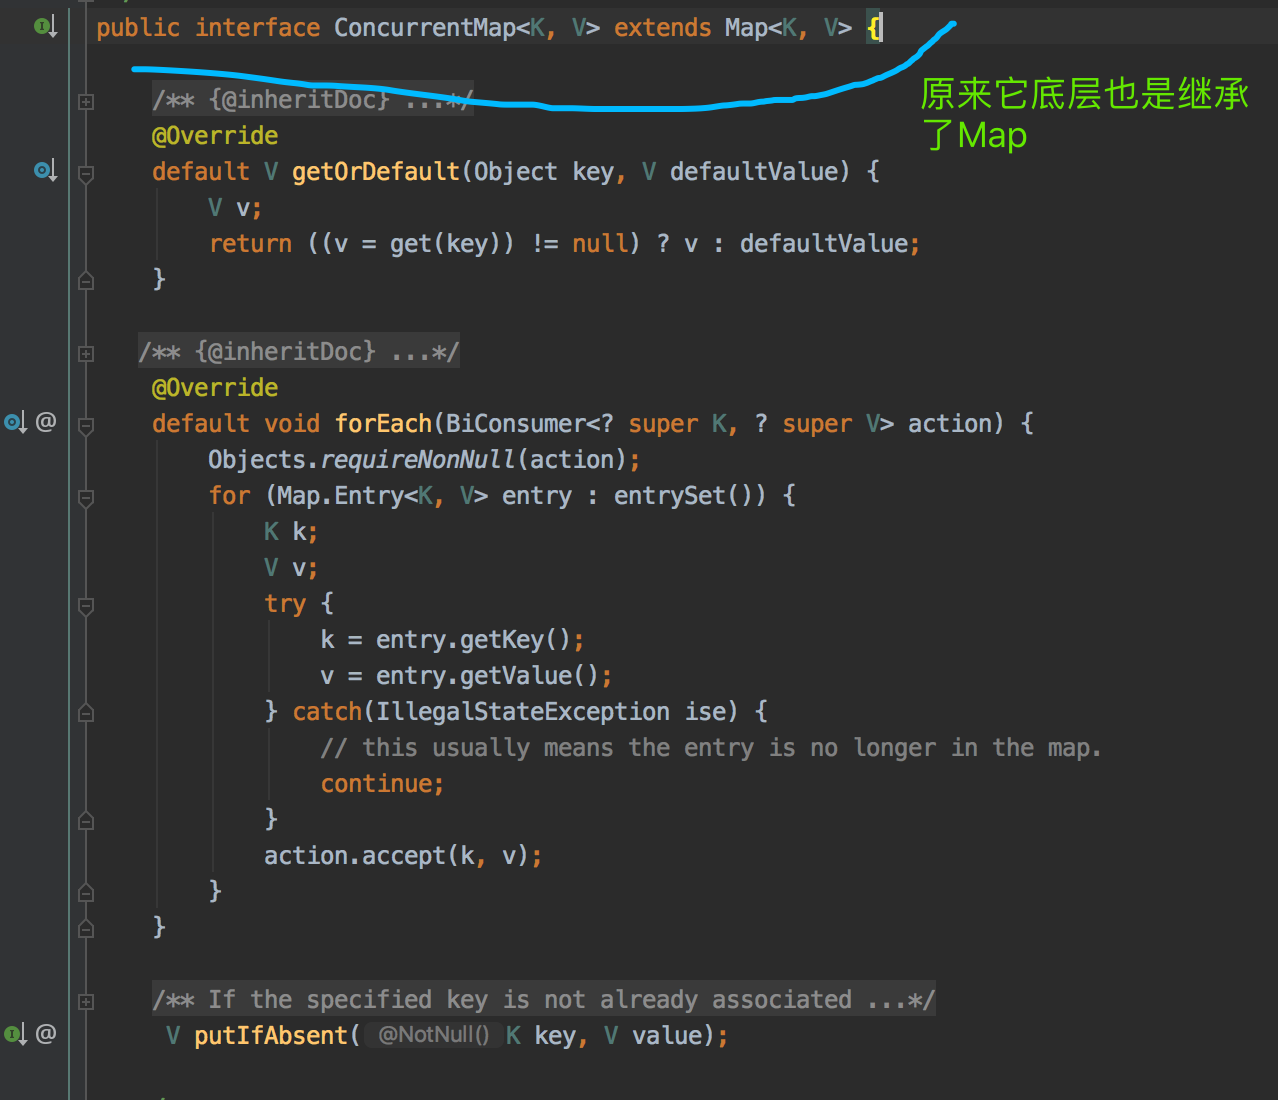Image resolution: width=1278 pixels, height=1100 pixels.
Task: Click fold end marker closing the for loop
Action: point(86,893)
